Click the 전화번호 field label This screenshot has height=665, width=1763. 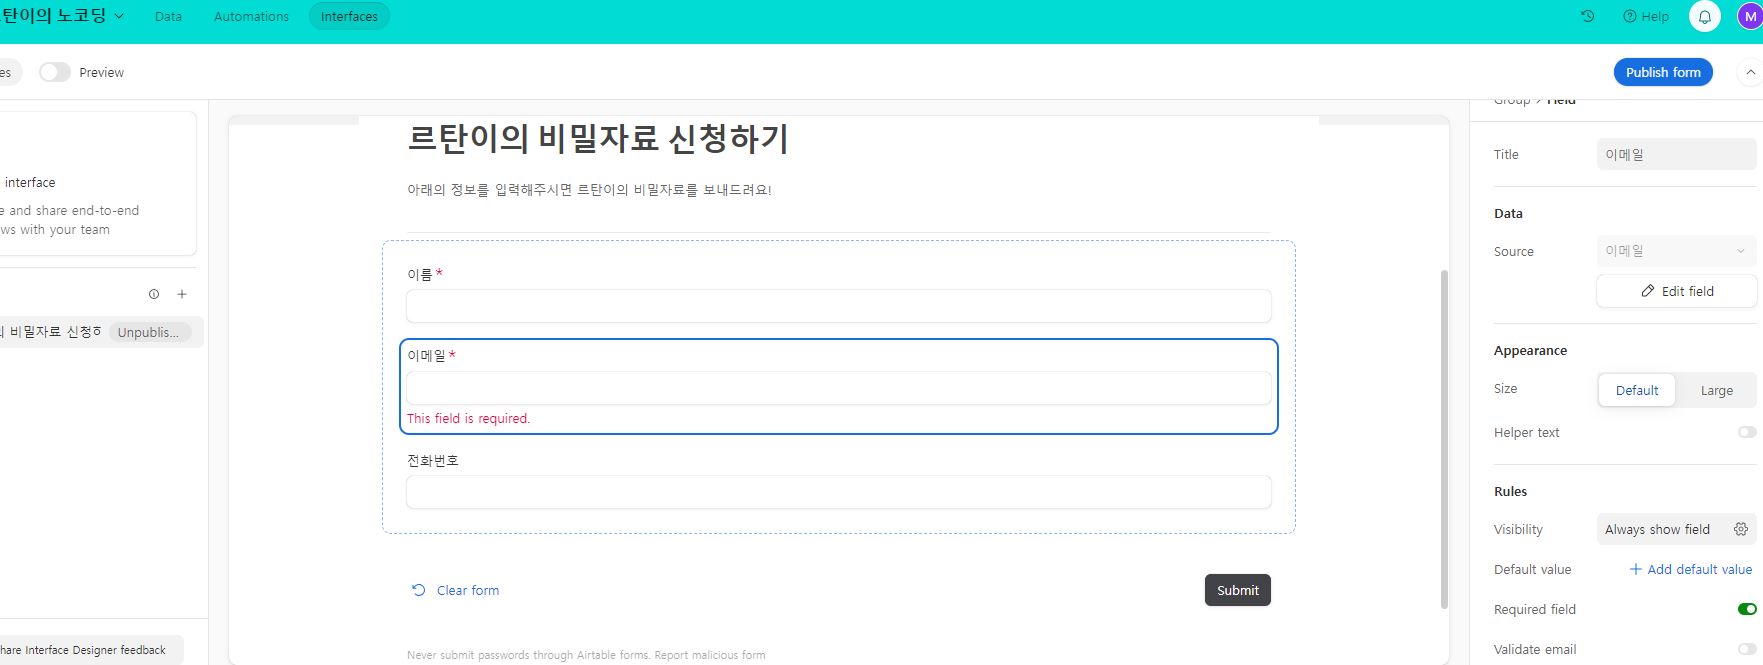click(x=433, y=460)
